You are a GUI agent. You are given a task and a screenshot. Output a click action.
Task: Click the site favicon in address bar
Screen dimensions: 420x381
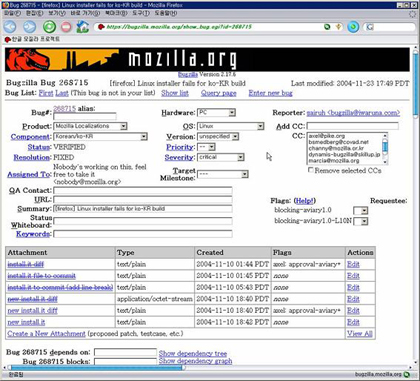tap(101, 27)
